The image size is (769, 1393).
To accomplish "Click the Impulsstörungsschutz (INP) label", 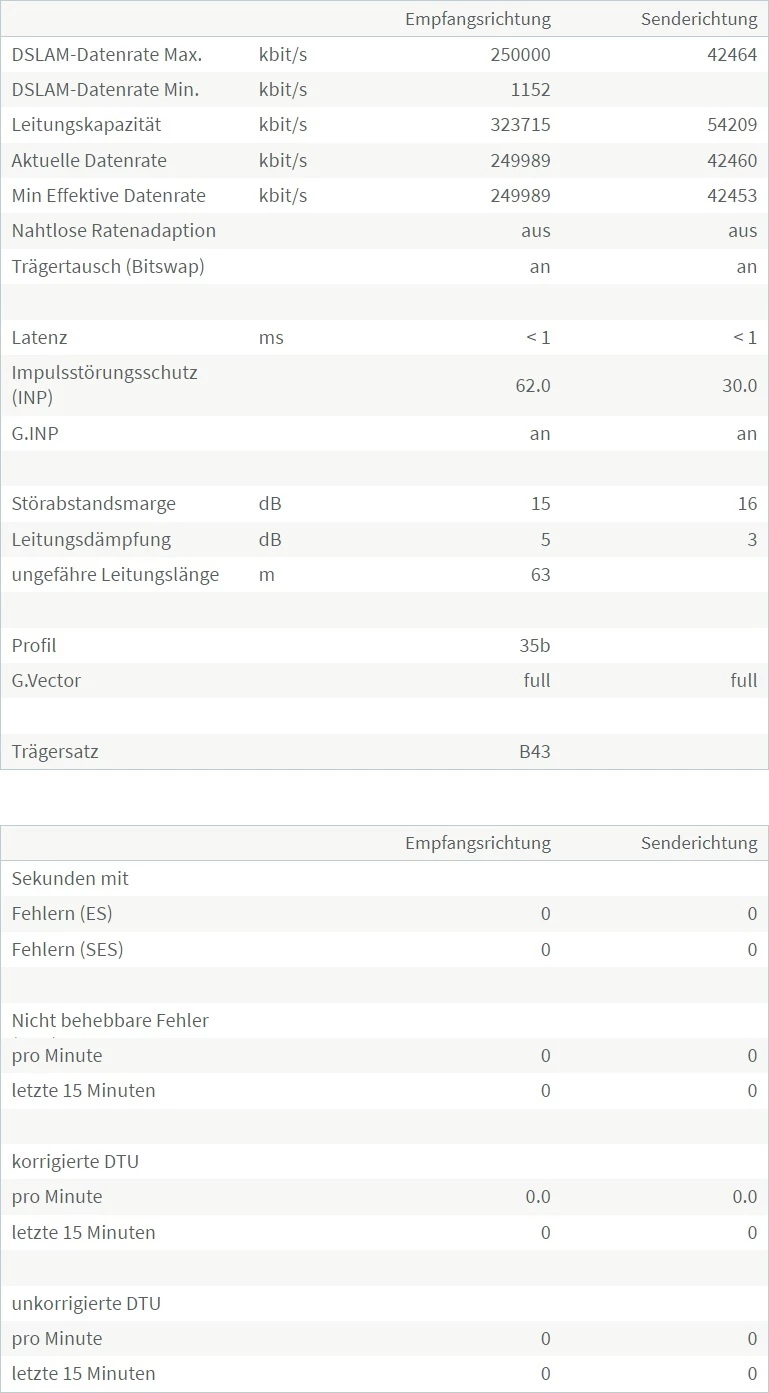I will (x=105, y=385).
